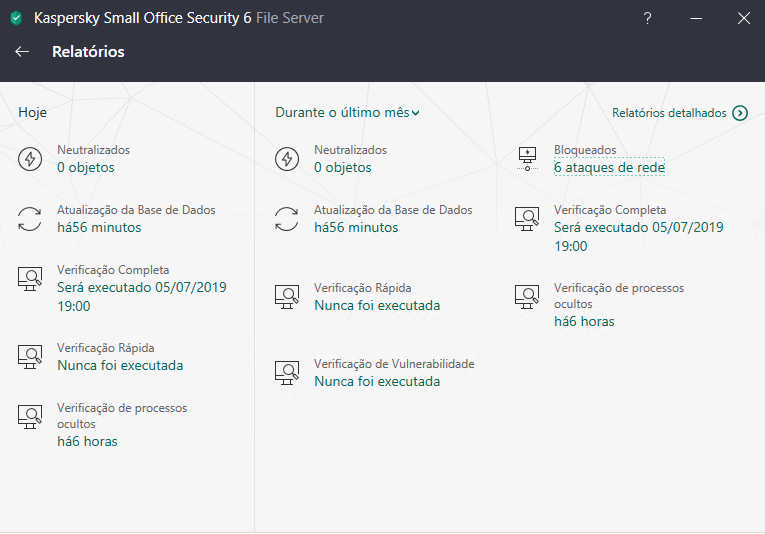This screenshot has height=534, width=765.
Task: Click the Verificação Completa icon under Hoje
Action: point(30,279)
